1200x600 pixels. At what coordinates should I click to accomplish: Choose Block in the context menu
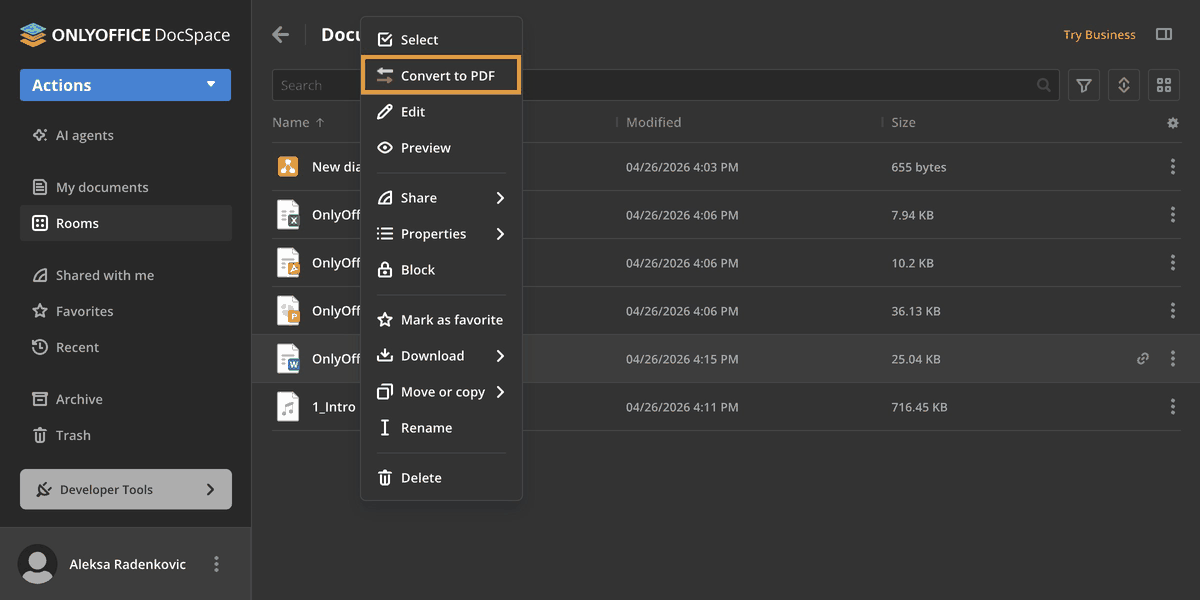[441, 270]
